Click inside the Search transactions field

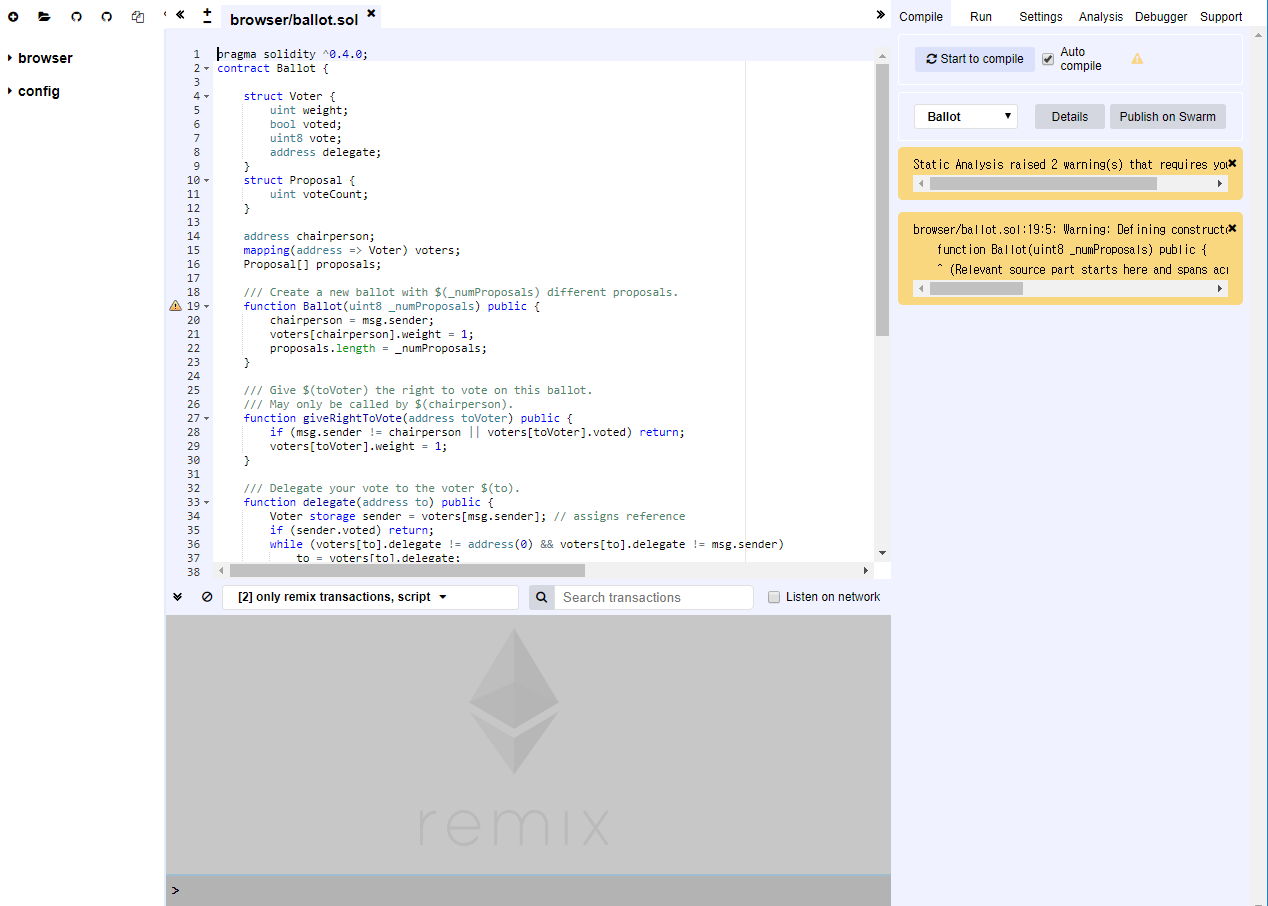(655, 597)
